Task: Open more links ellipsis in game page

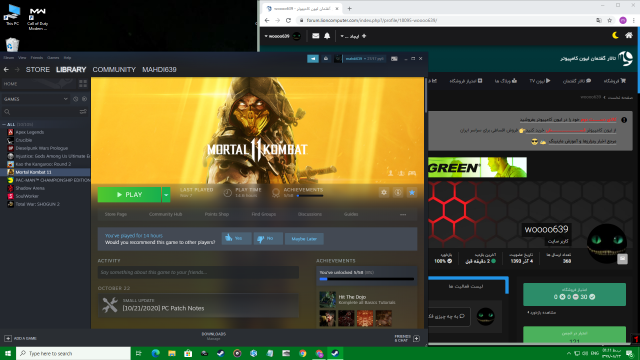Action: (x=403, y=214)
